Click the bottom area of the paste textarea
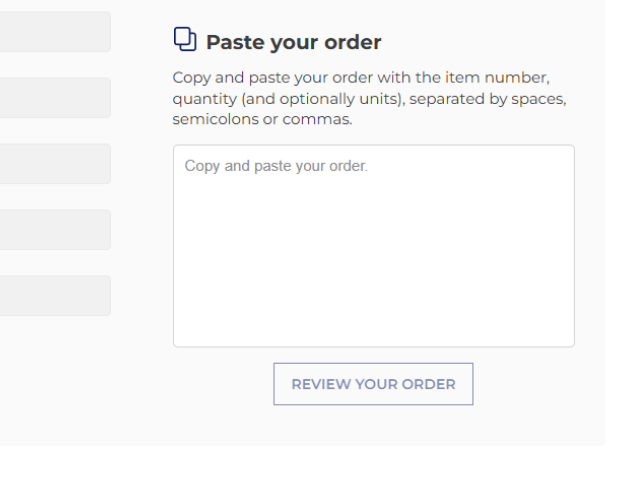The width and height of the screenshot is (640, 480). tap(373, 330)
